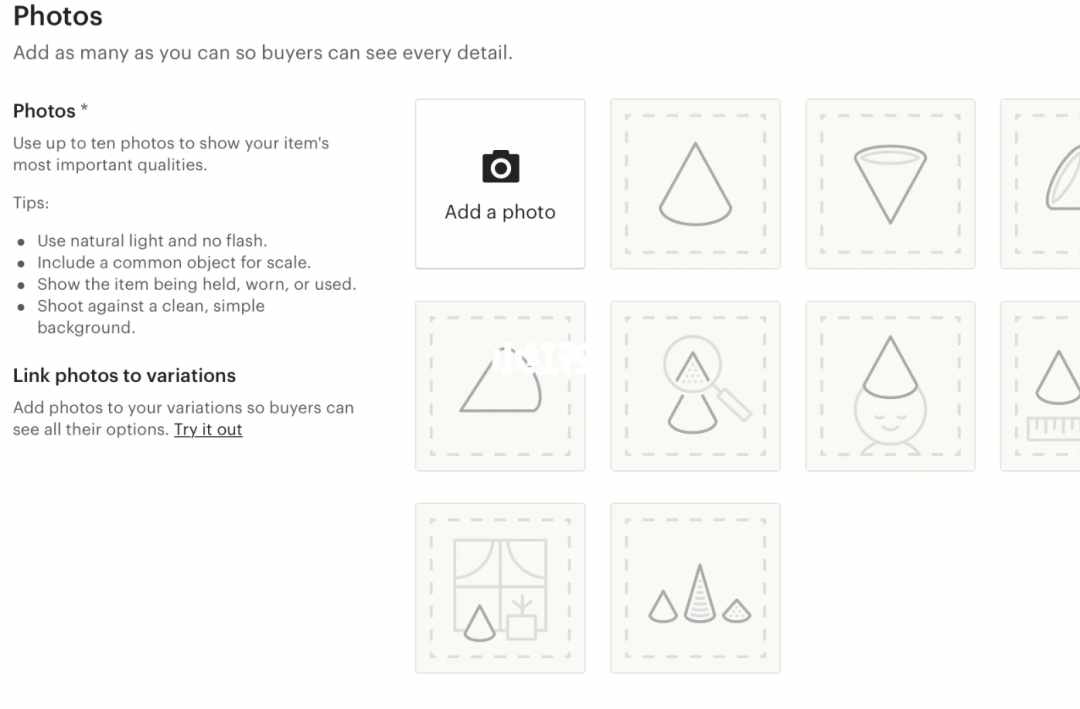
Task: Click the 'Use natural light and no flash' tip
Action: tap(152, 240)
